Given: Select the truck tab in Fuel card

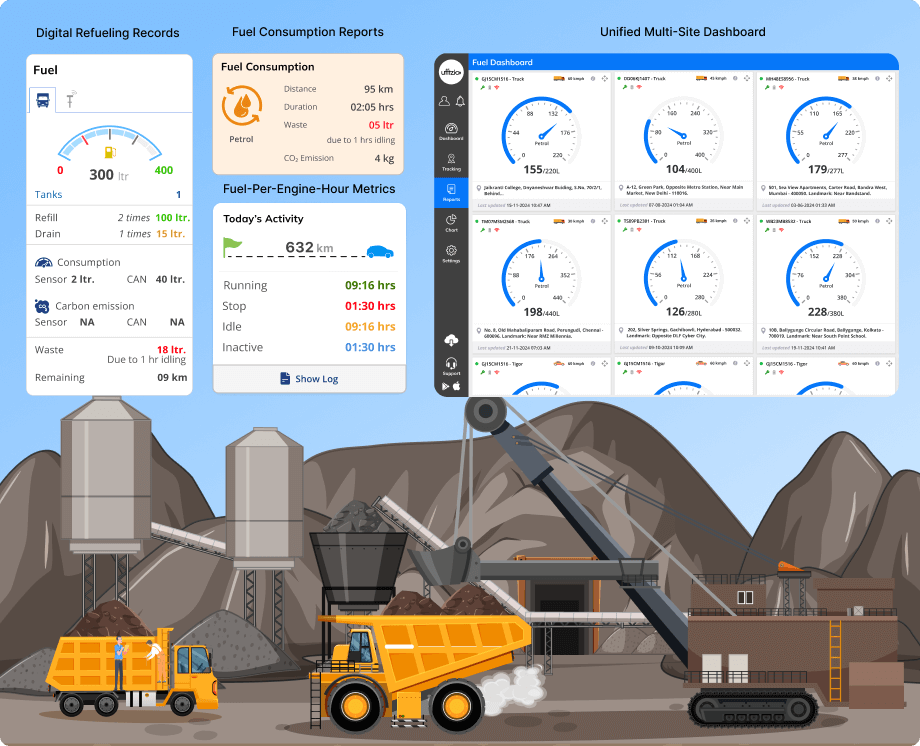Looking at the screenshot, I should click(43, 99).
